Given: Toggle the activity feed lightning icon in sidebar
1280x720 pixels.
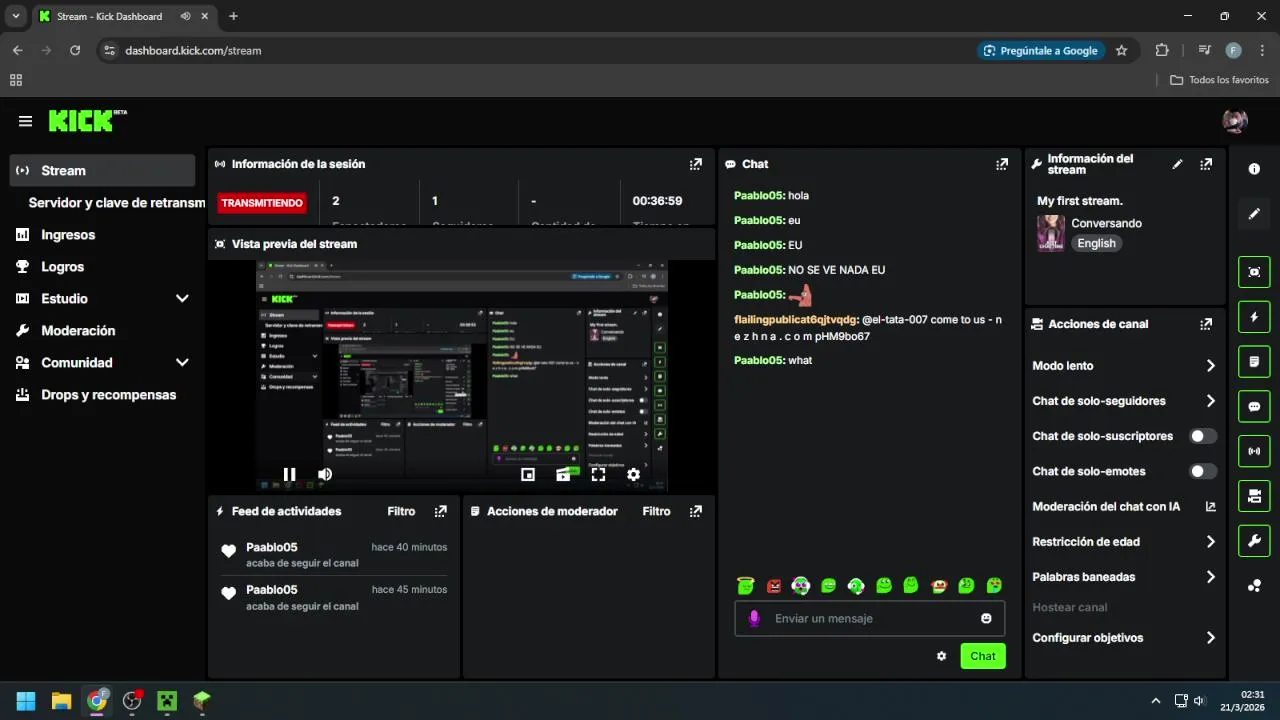Looking at the screenshot, I should 1254,317.
